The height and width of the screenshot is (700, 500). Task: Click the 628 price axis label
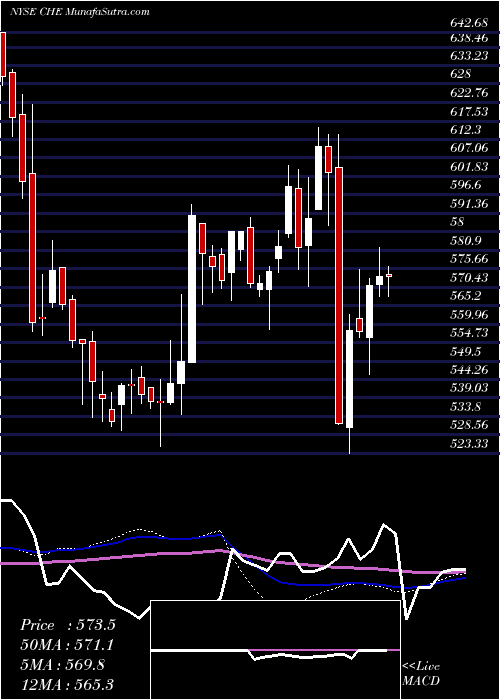(460, 74)
